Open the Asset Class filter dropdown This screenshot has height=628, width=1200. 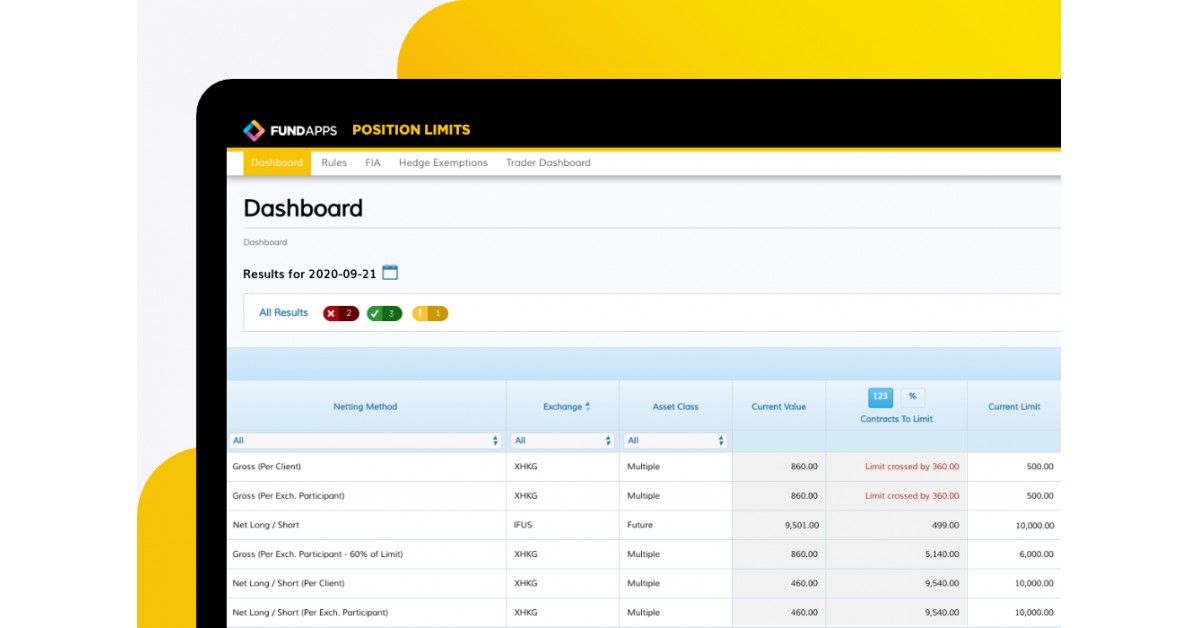(x=673, y=440)
